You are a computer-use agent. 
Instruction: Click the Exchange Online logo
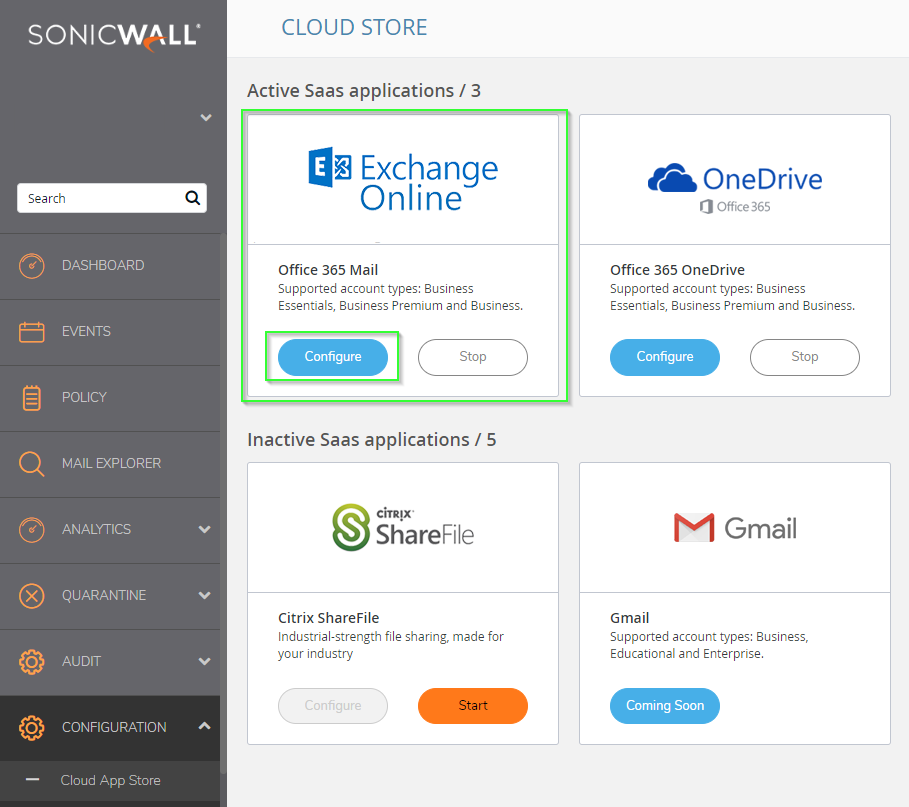click(403, 180)
